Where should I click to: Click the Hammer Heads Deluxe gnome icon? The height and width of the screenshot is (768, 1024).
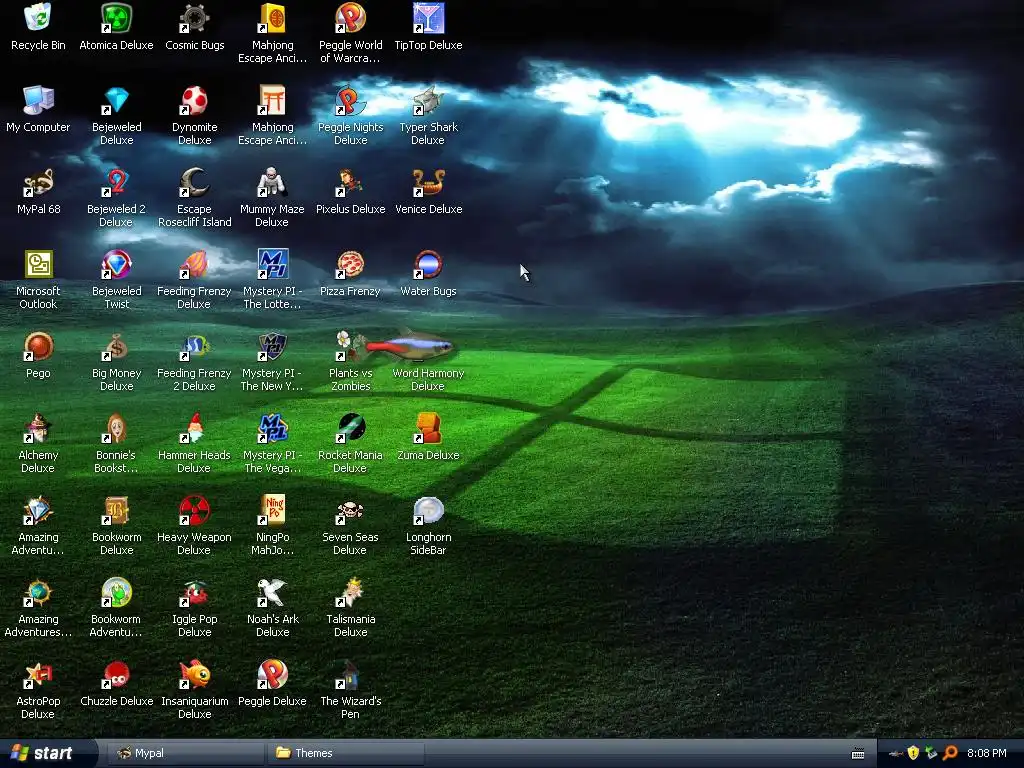click(195, 428)
